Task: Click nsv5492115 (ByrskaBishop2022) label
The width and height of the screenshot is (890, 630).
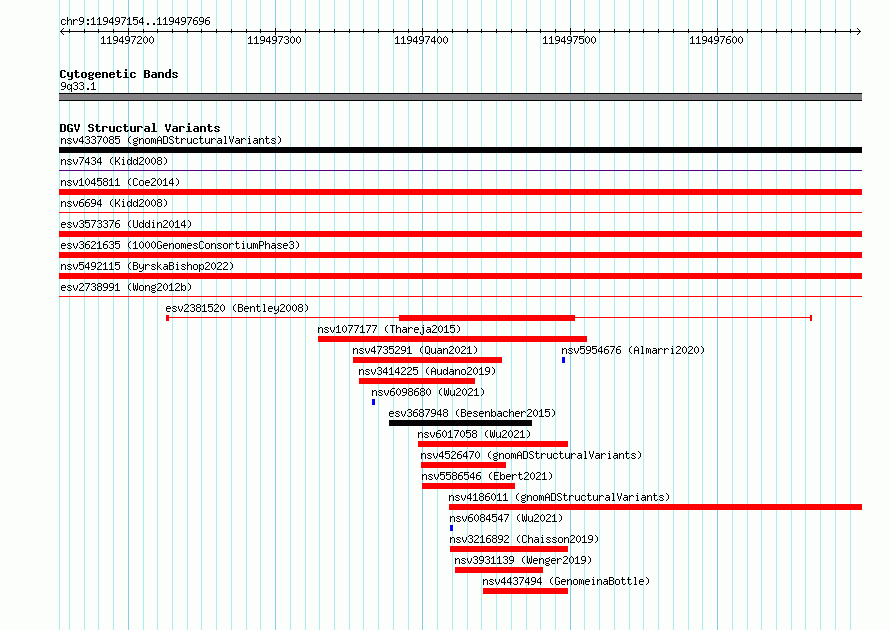Action: (x=147, y=266)
